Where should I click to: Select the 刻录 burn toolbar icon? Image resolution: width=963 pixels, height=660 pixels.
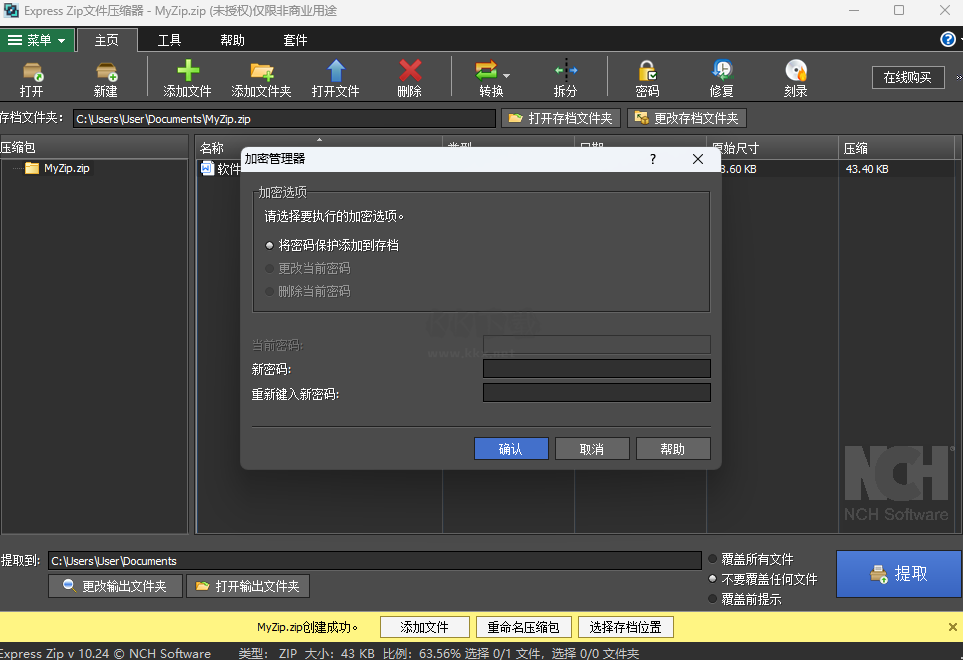coord(796,77)
